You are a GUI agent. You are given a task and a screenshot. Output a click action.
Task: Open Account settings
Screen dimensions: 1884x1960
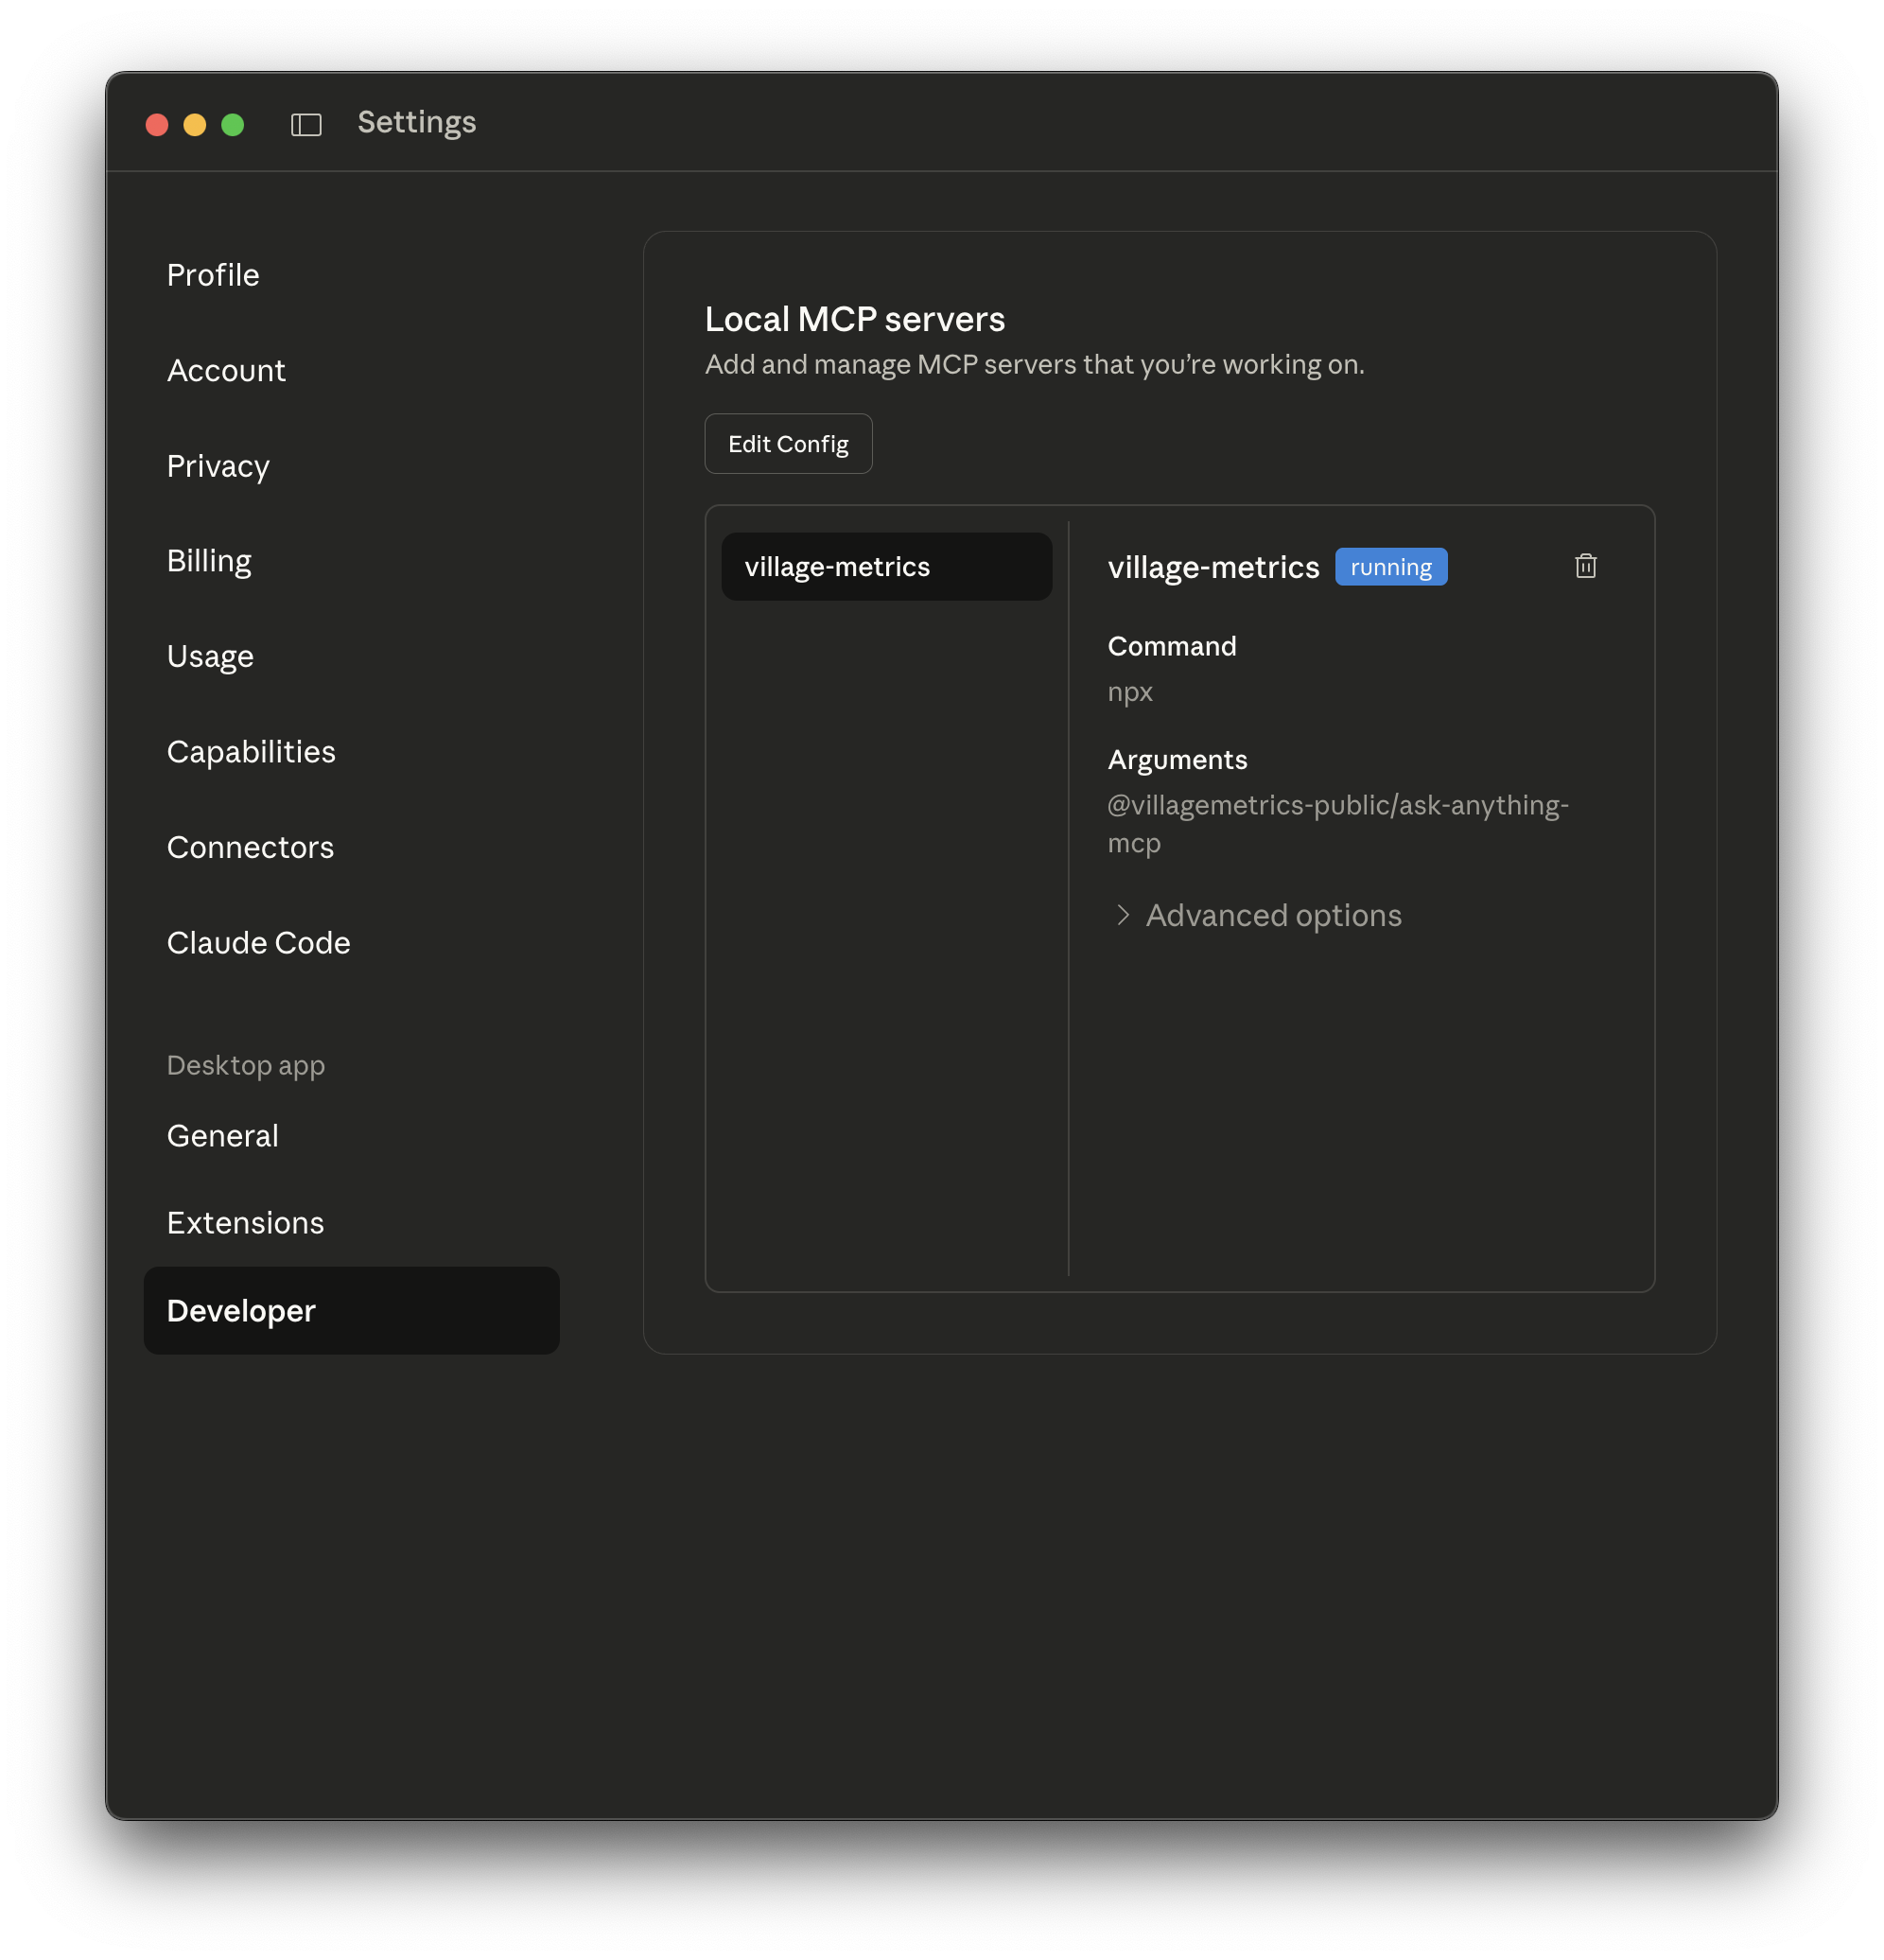click(226, 370)
